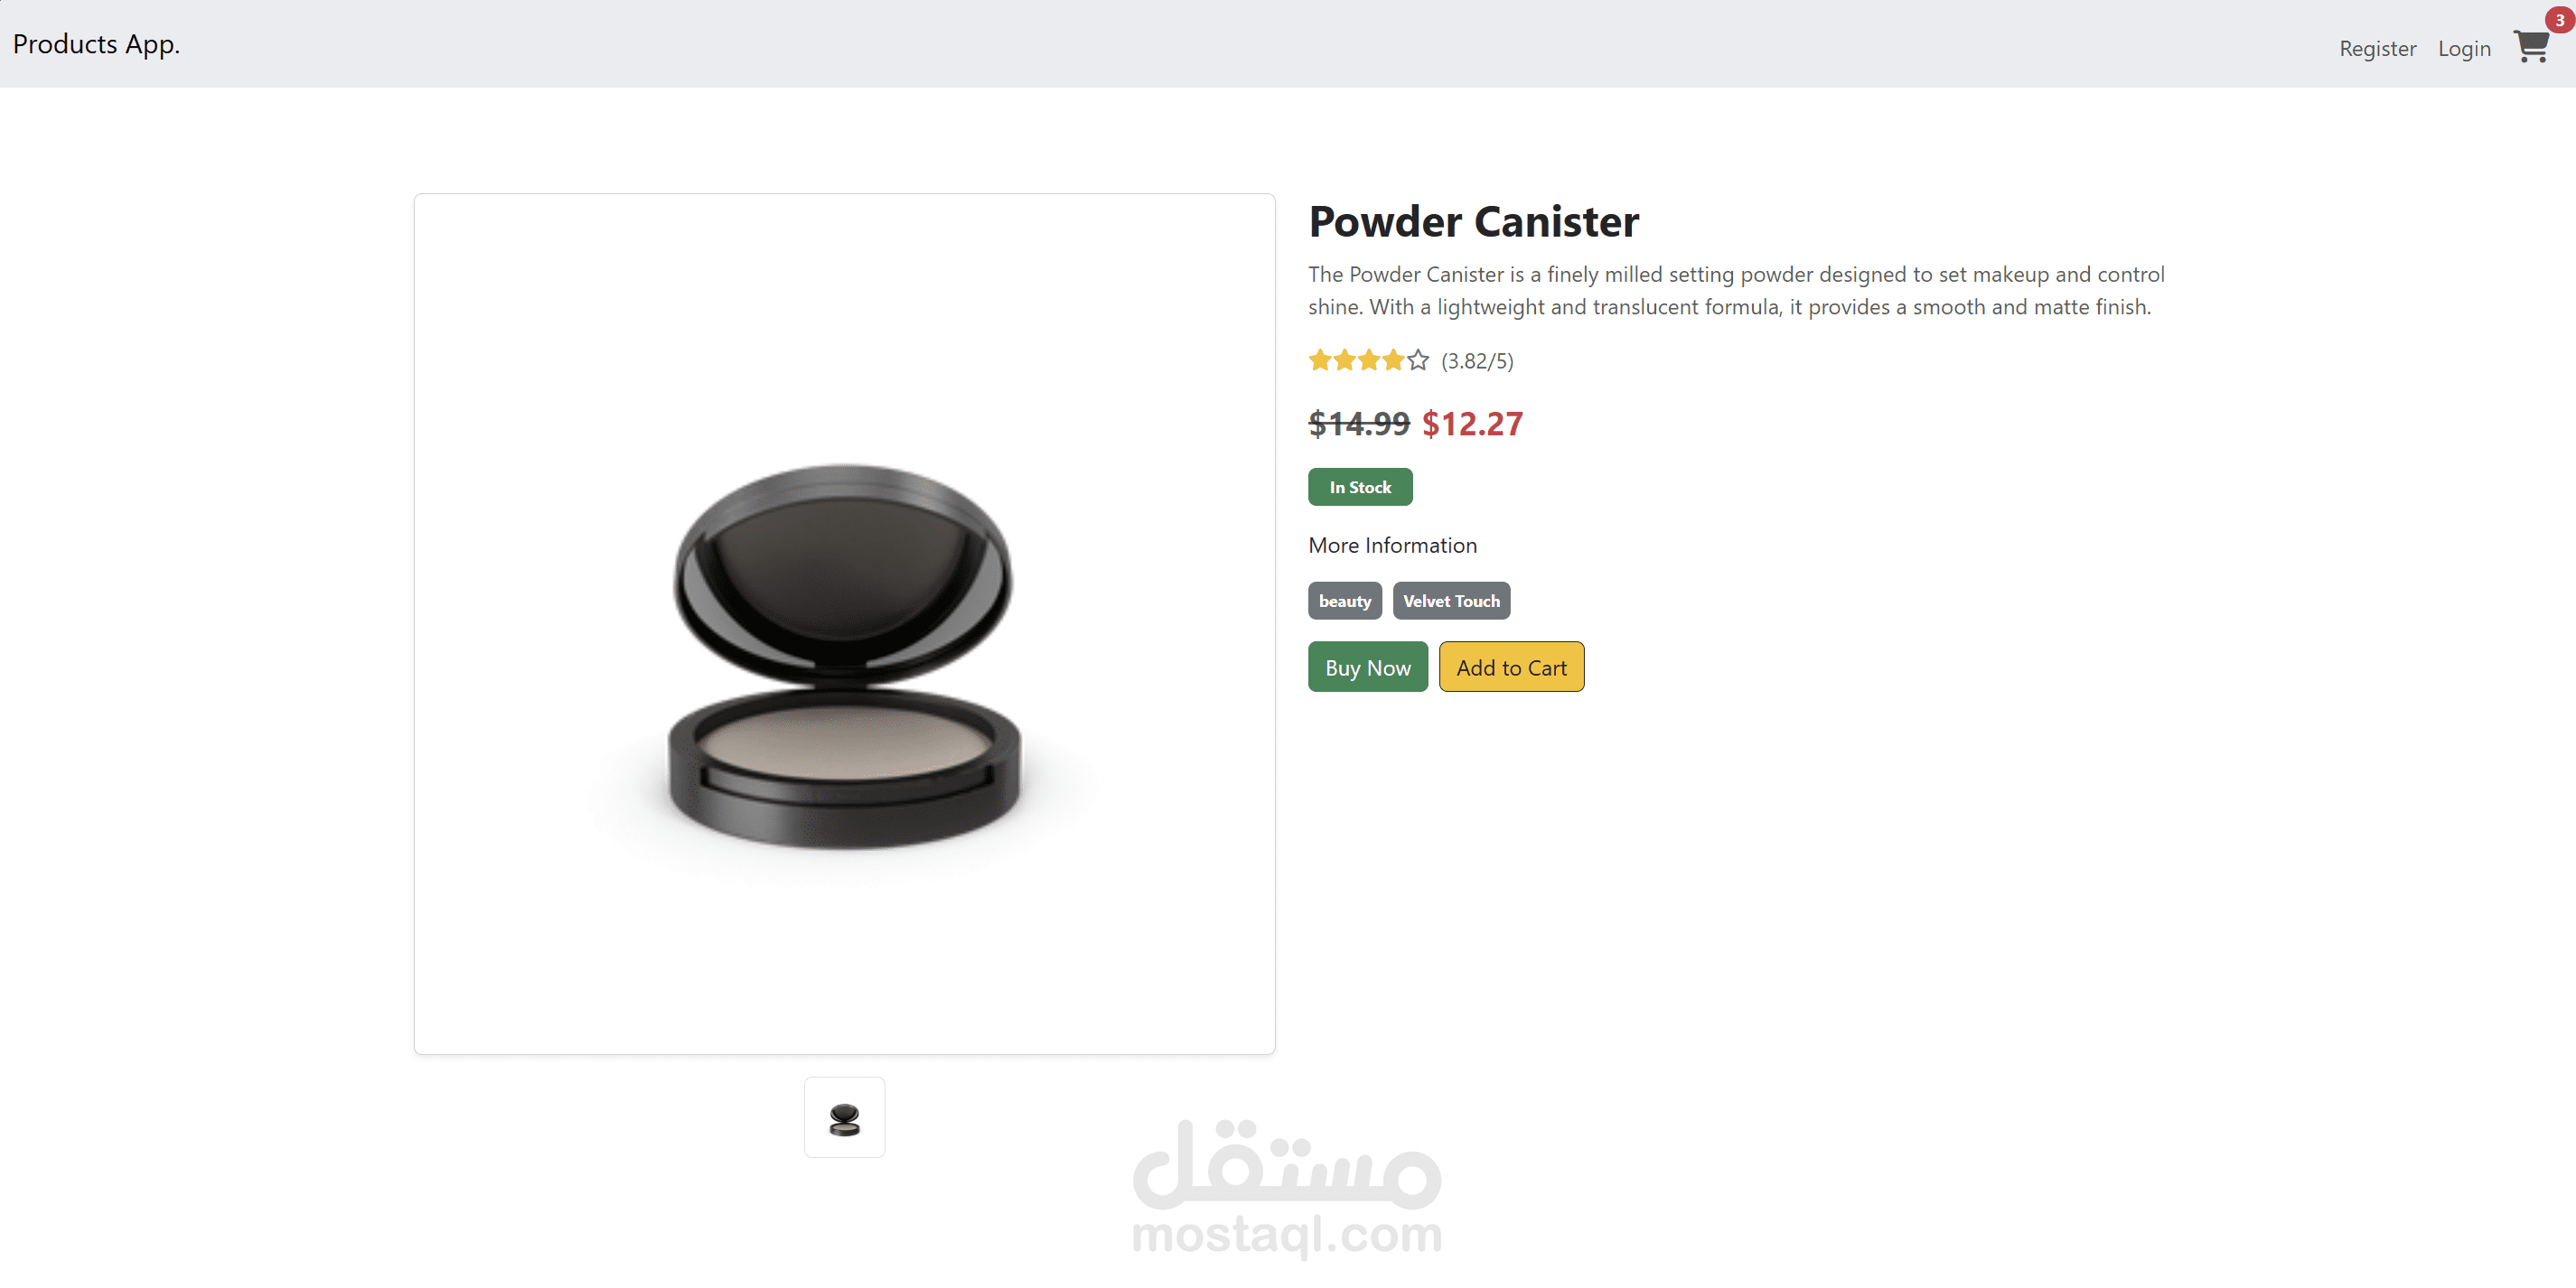Select the powder canister thumbnail

click(844, 1117)
